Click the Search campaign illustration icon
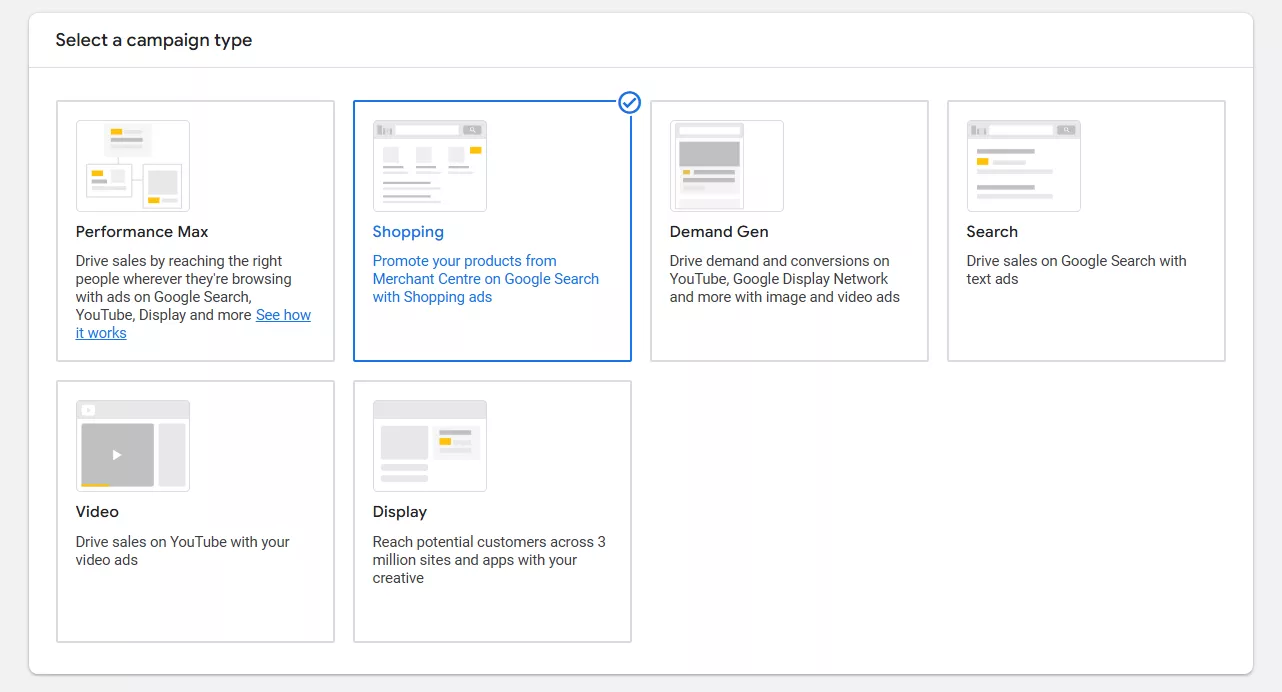 click(1023, 166)
